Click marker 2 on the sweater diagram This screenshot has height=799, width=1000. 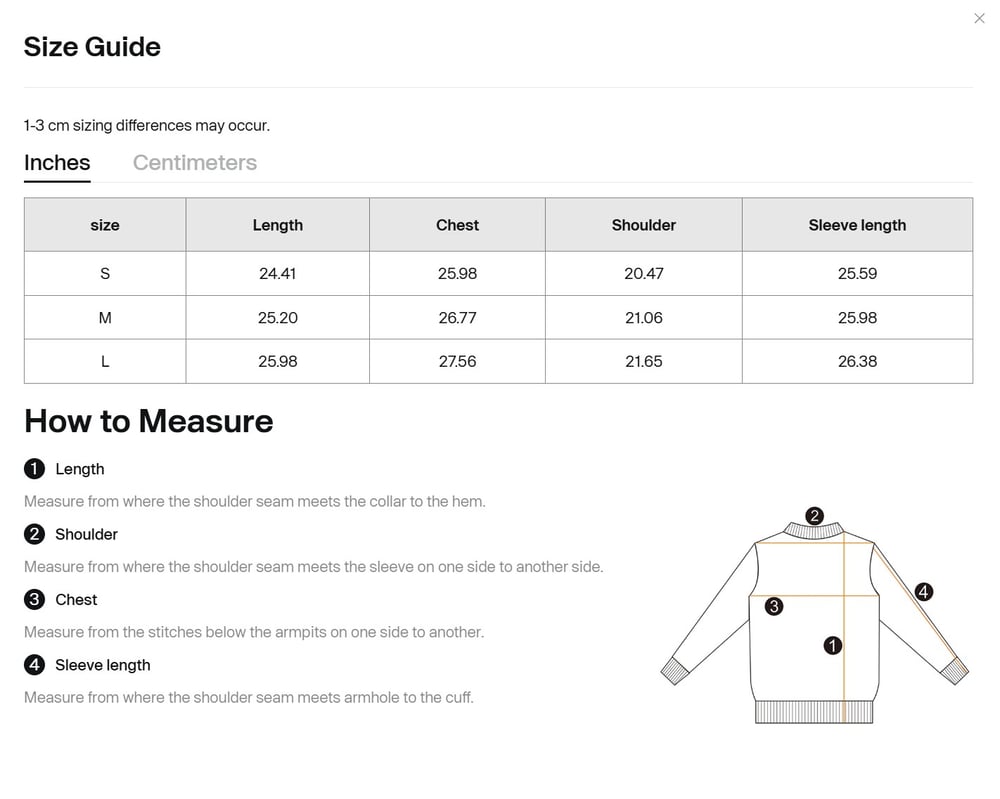[x=815, y=516]
